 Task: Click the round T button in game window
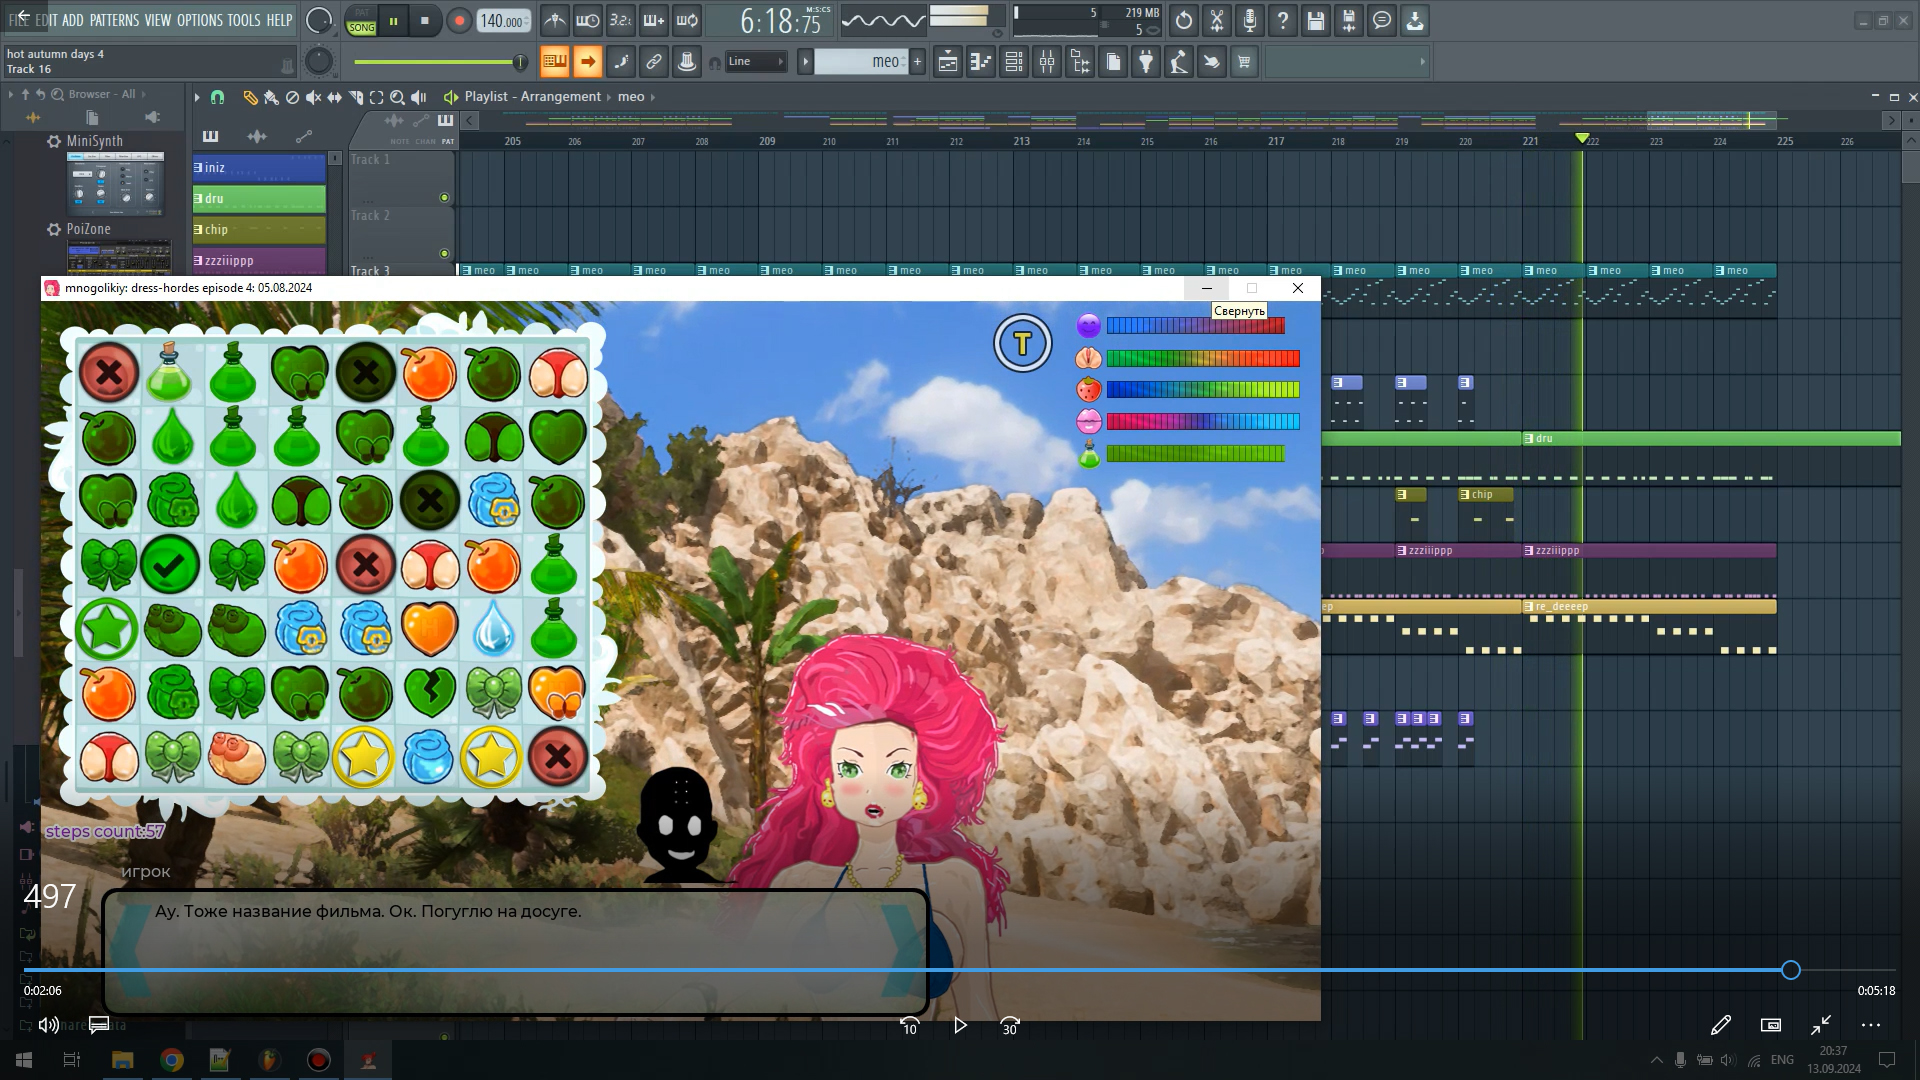[x=1022, y=343]
